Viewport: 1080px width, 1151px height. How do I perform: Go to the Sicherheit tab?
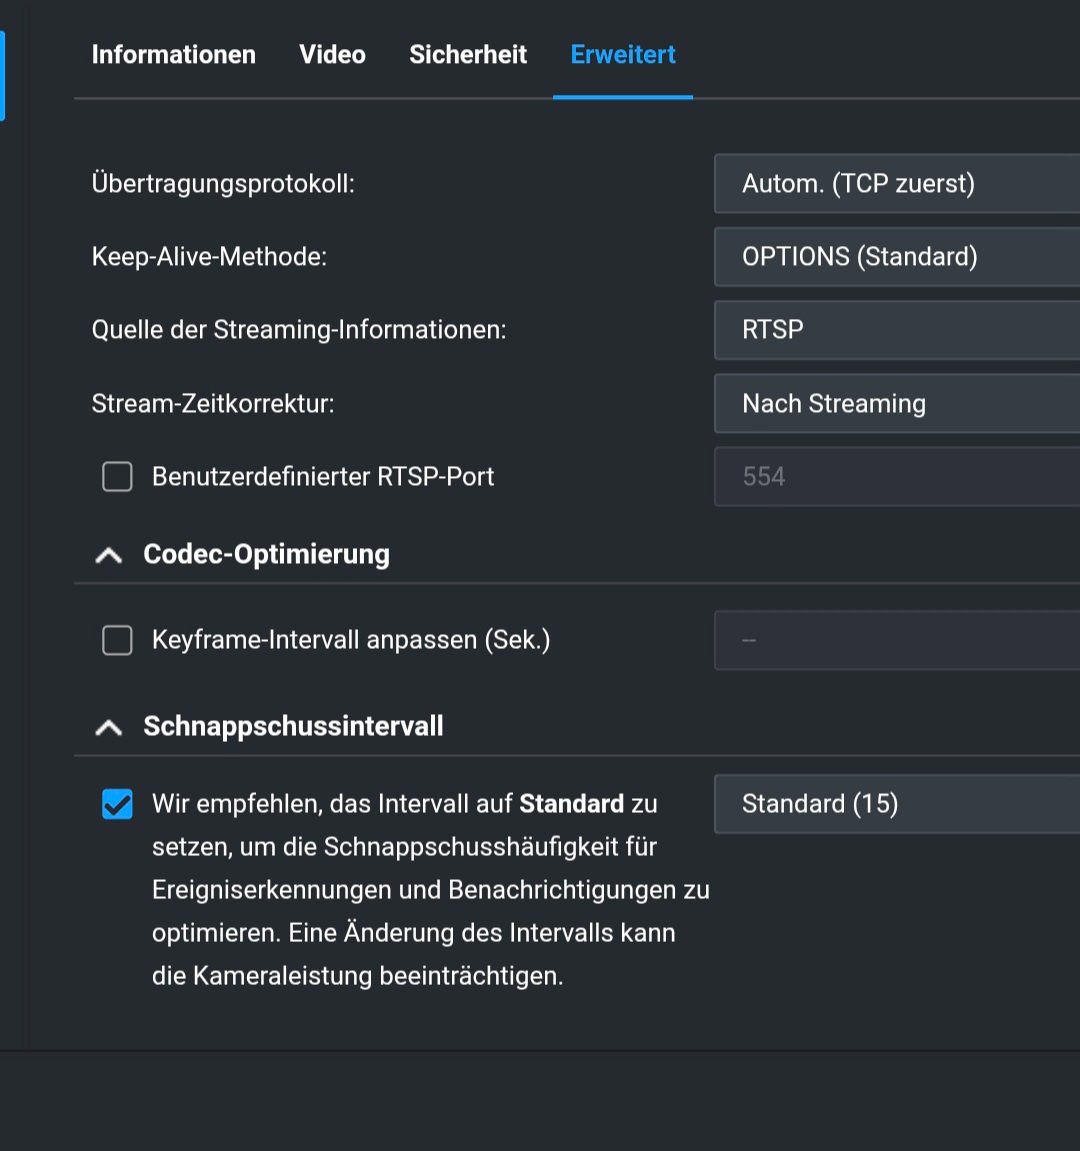click(468, 54)
